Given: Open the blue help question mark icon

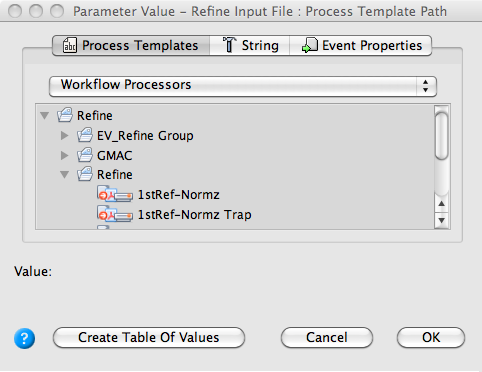Looking at the screenshot, I should 24,338.
